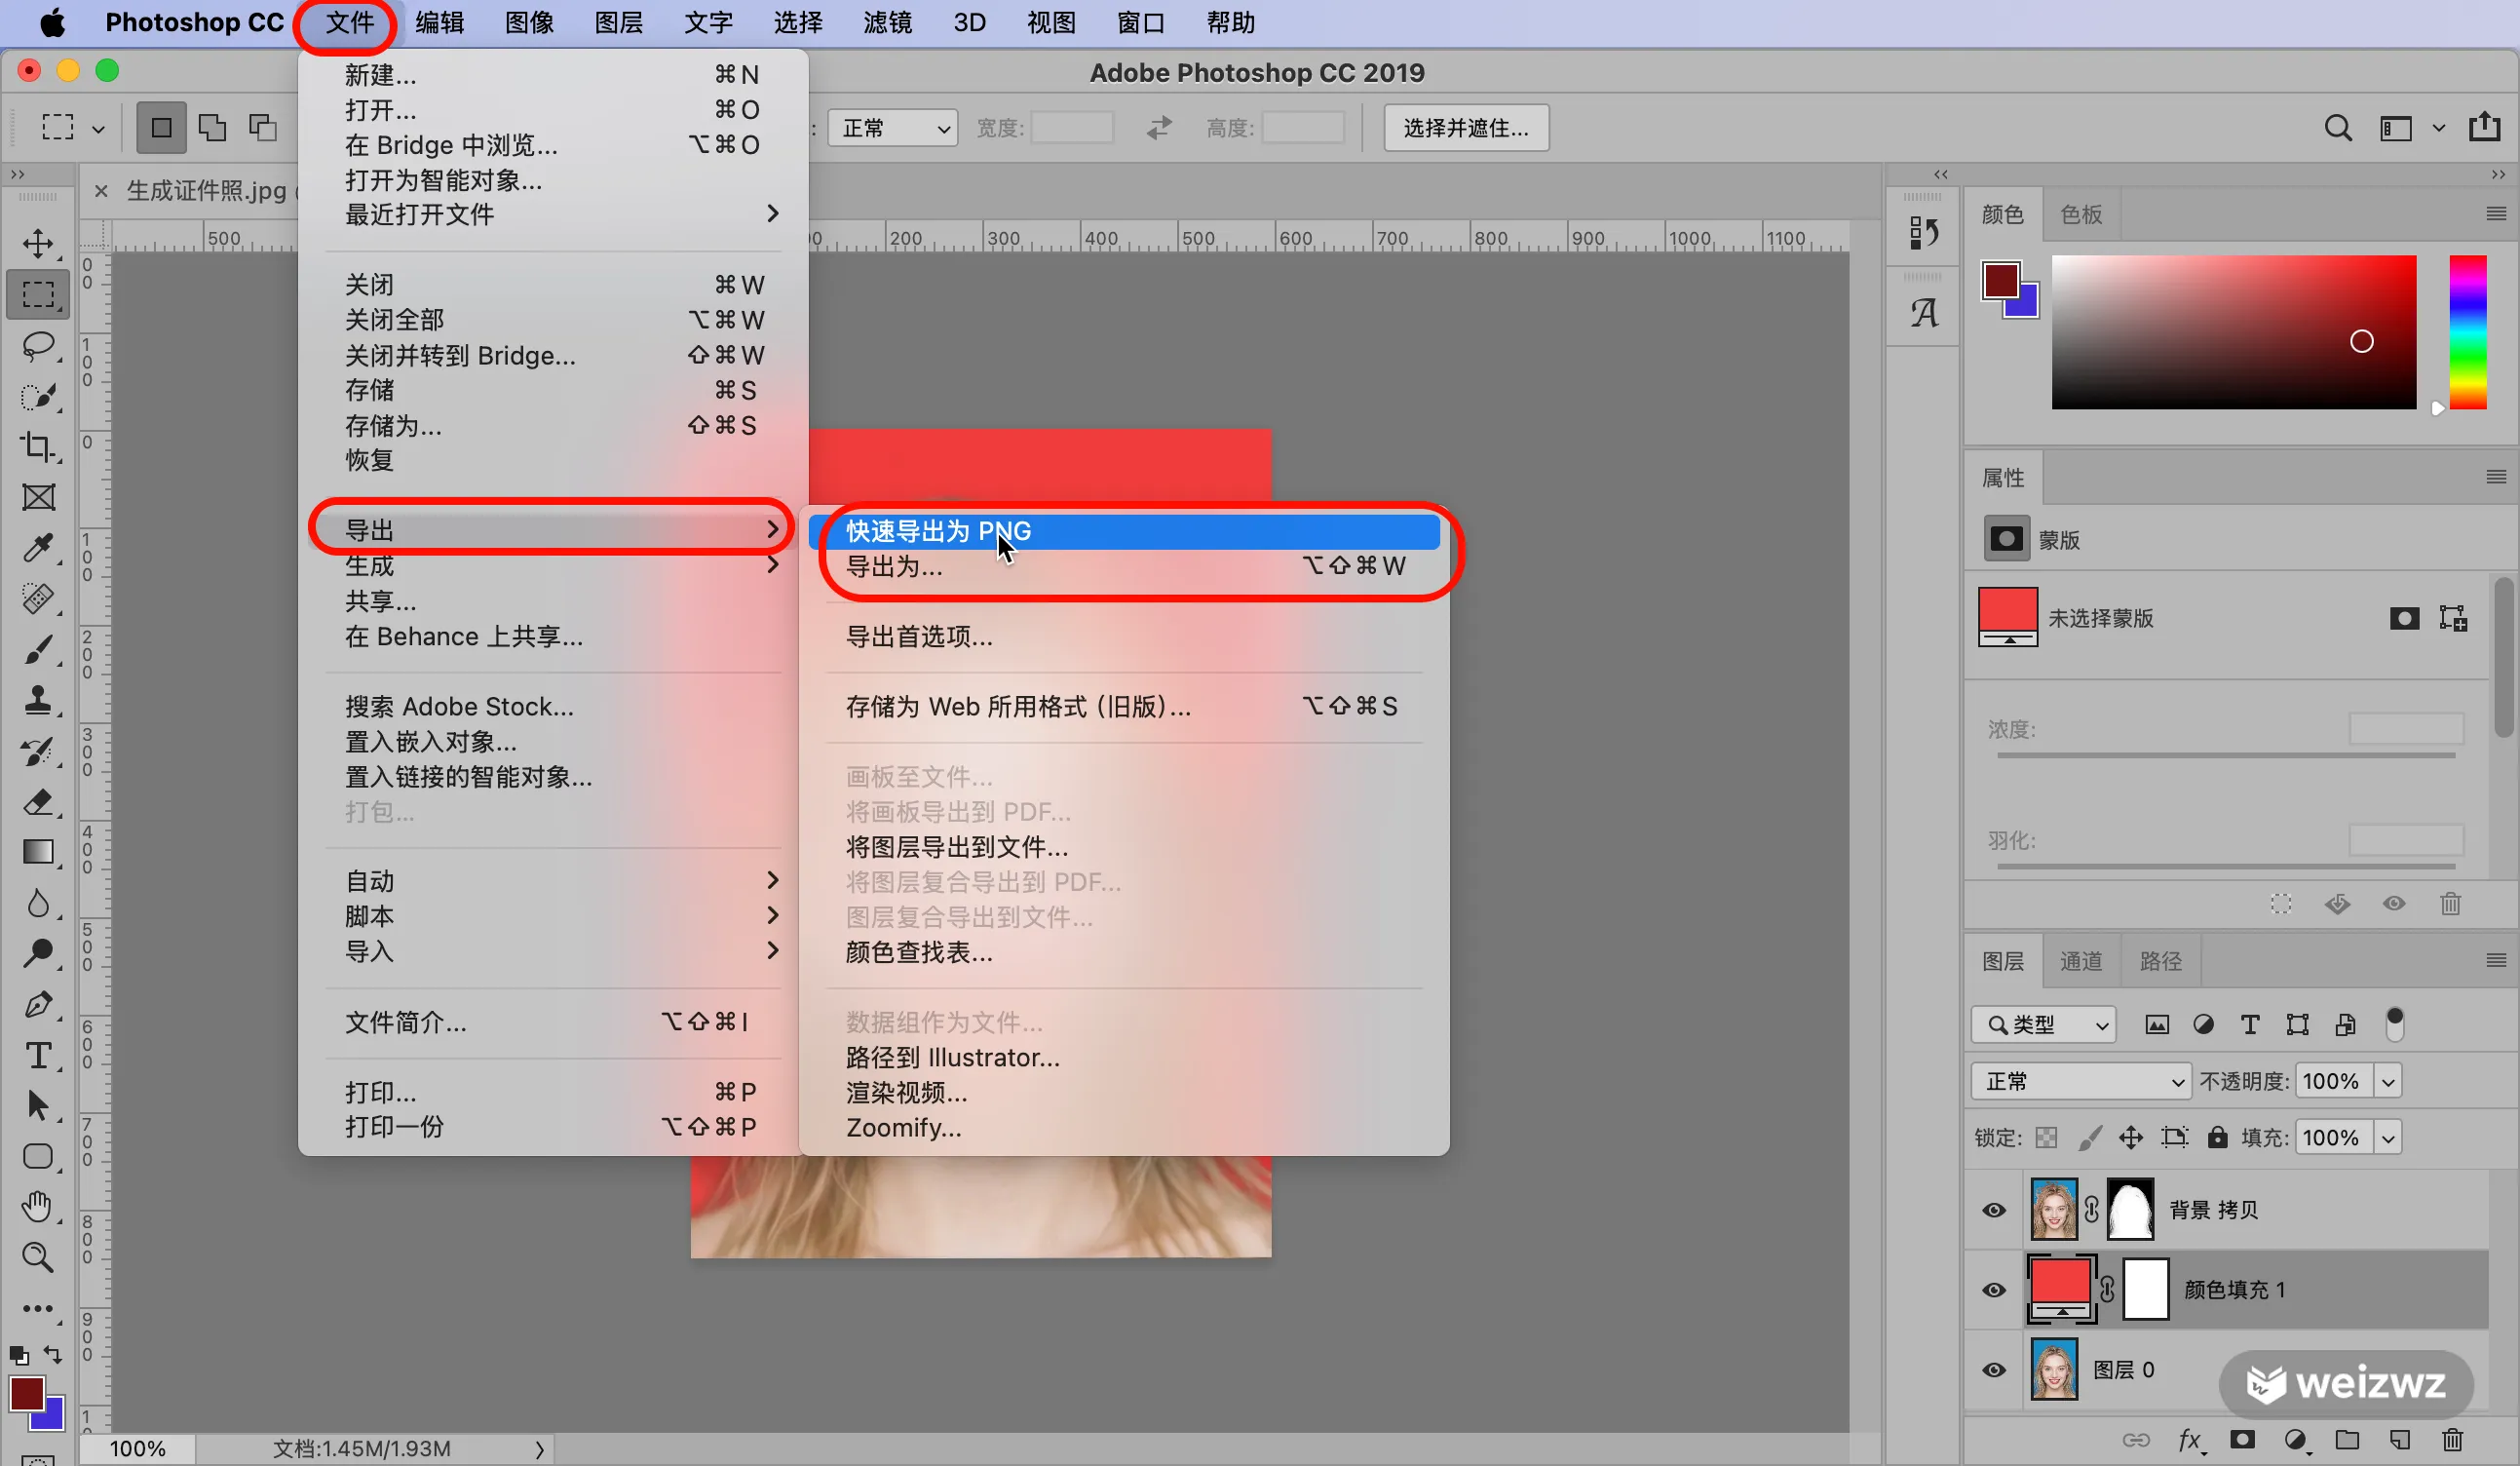Select the Blur tool
2520x1466 pixels.
[38, 903]
